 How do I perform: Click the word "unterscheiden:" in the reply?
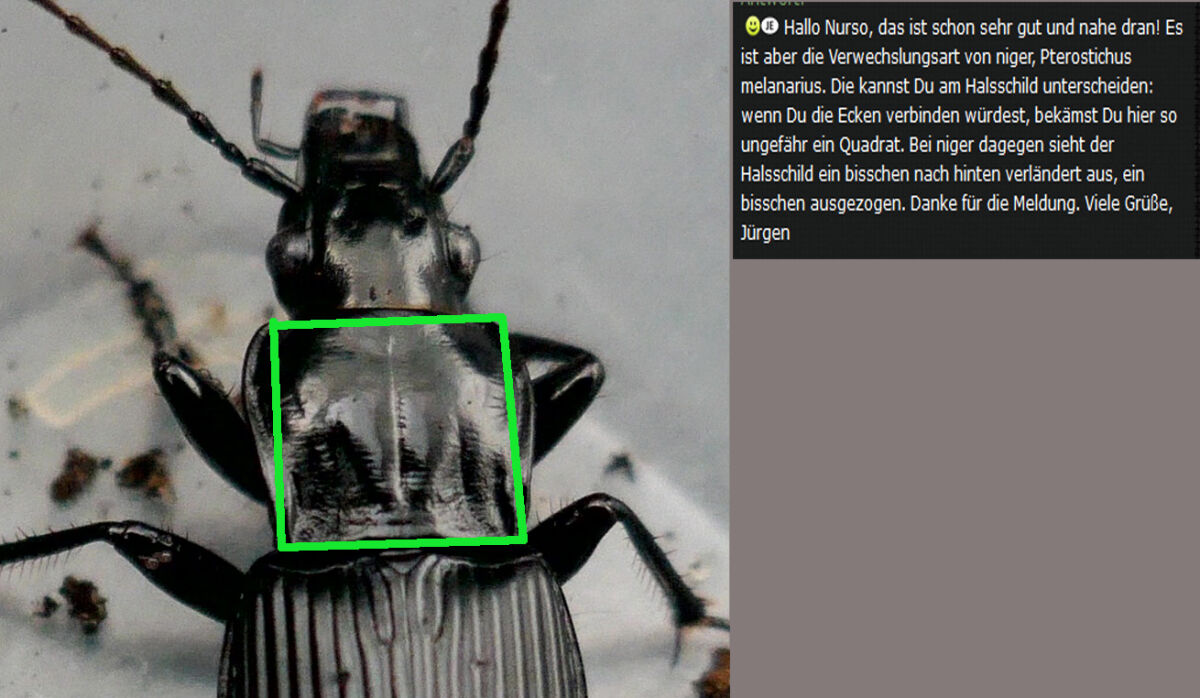point(1098,86)
